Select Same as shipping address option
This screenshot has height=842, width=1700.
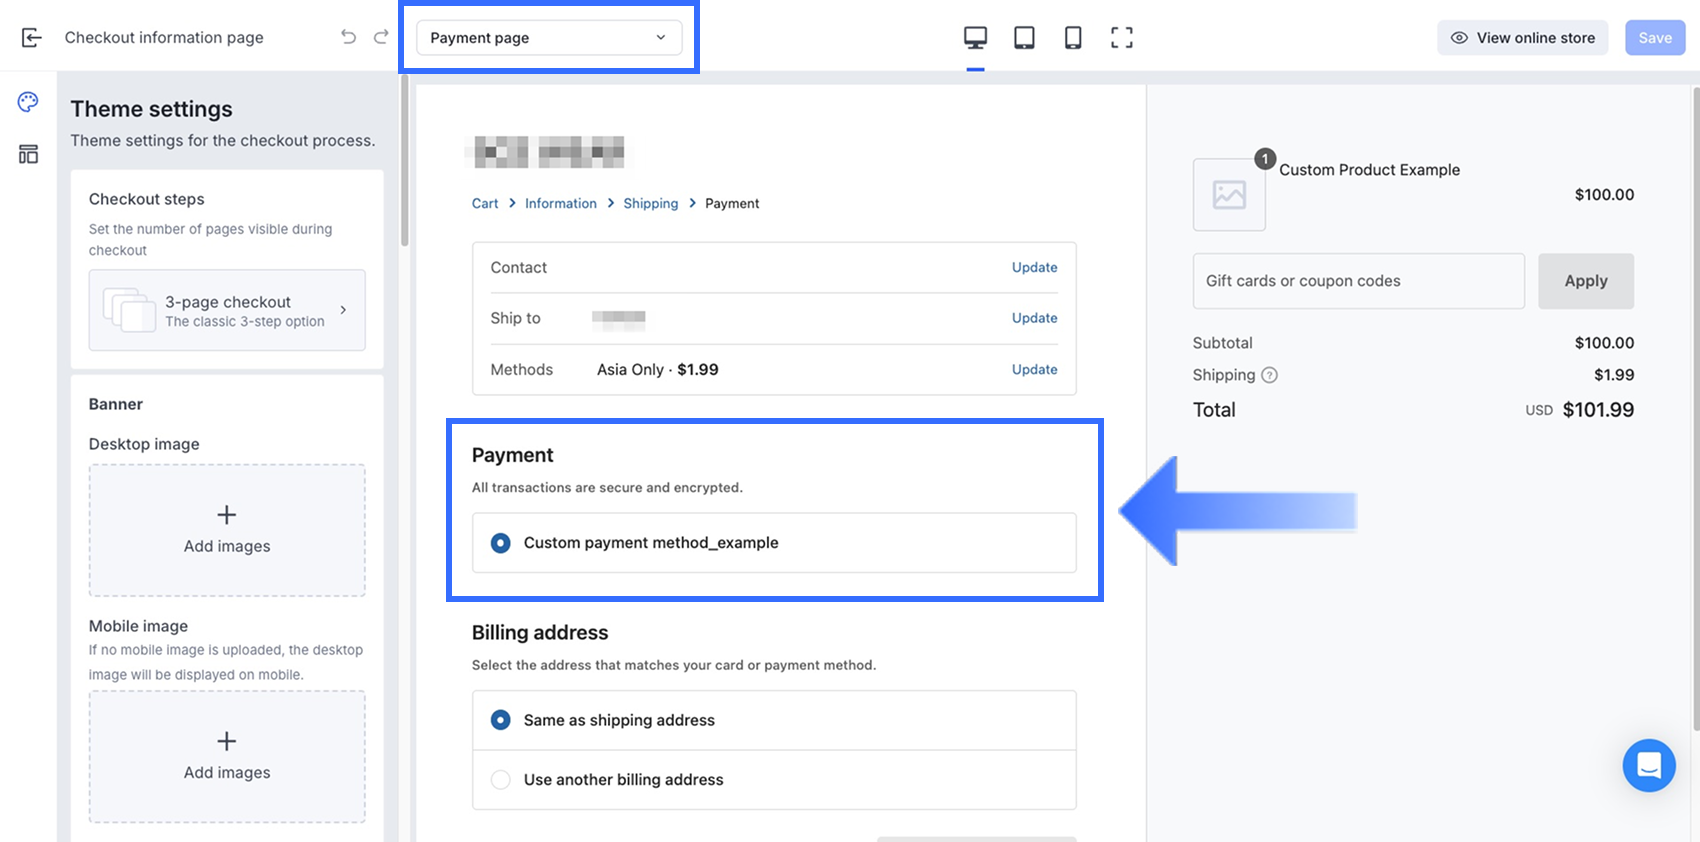click(x=501, y=720)
